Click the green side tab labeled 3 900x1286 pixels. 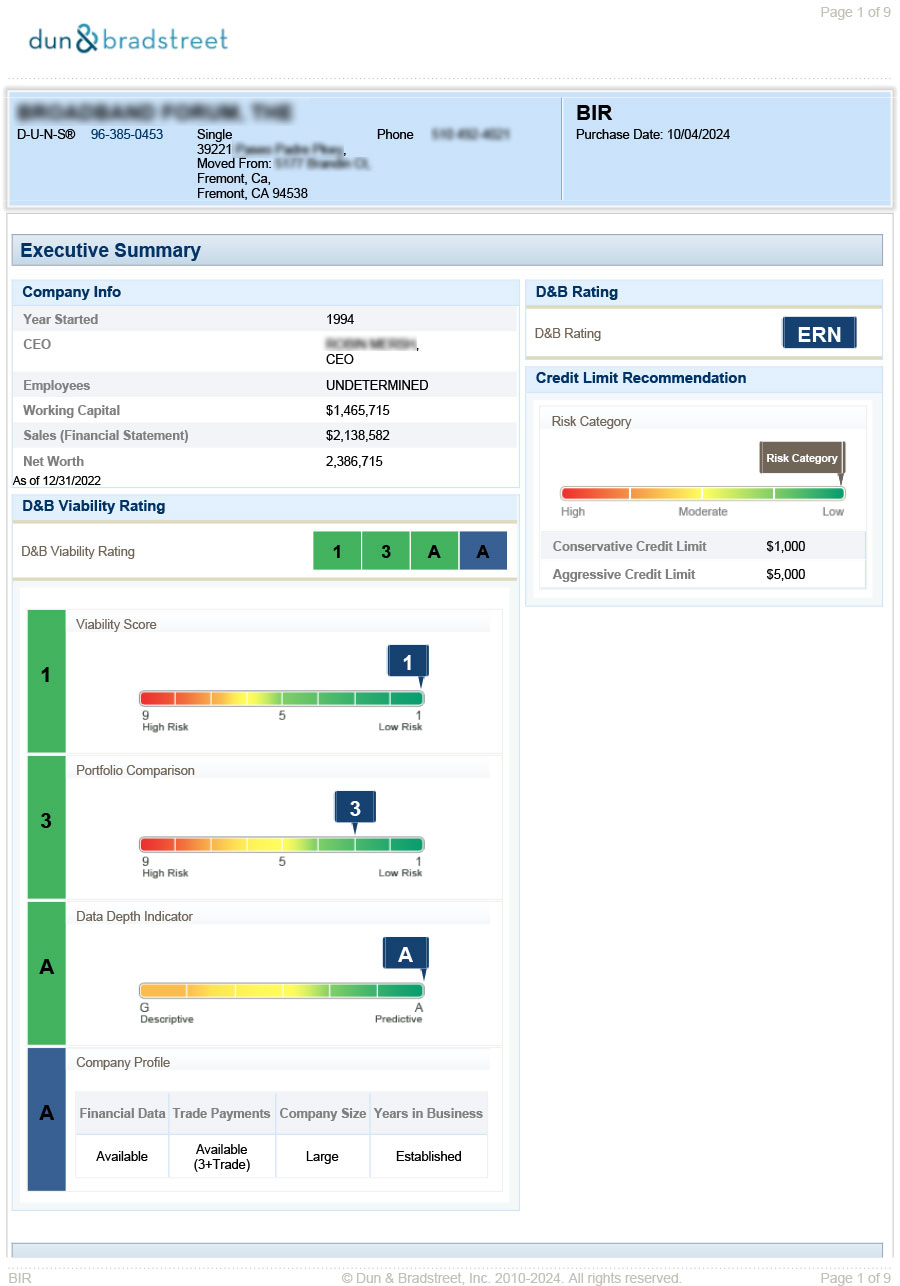[x=46, y=827]
